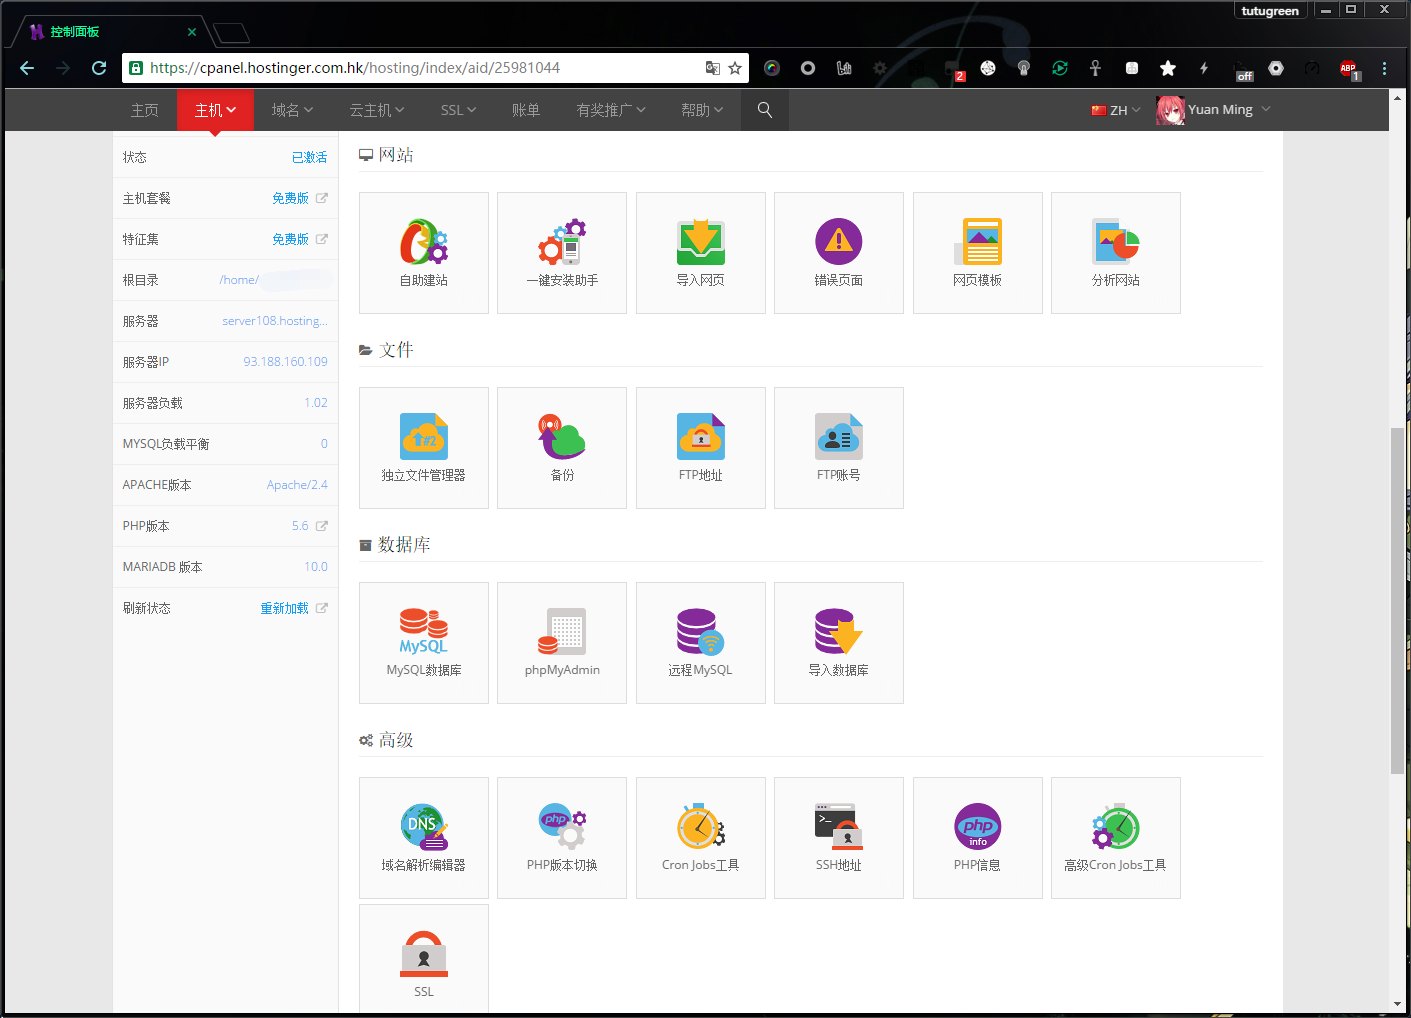This screenshot has height=1018, width=1411.
Task: Open the 网页模板 website templates tile
Action: (x=978, y=253)
